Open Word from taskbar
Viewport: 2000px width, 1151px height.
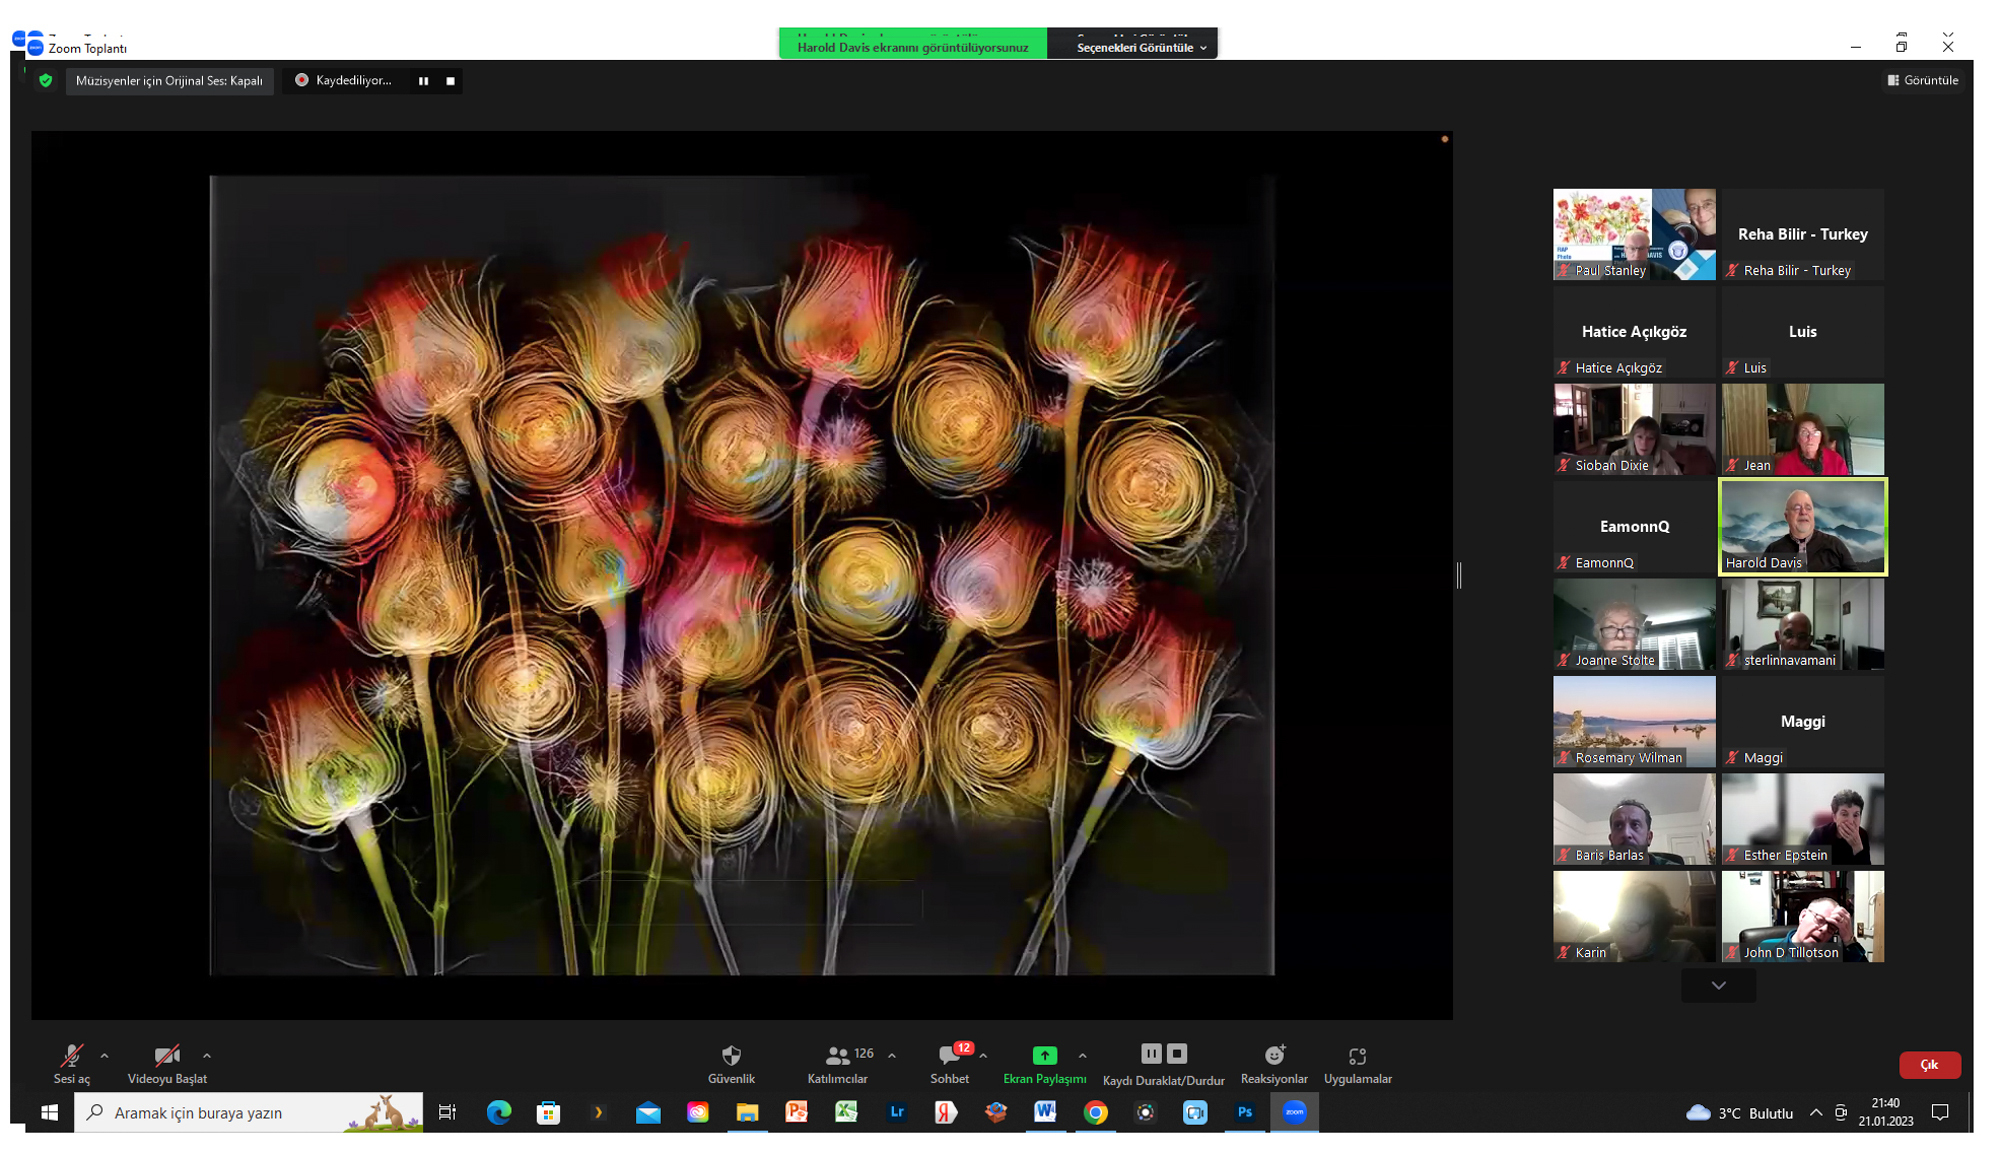pos(1045,1112)
